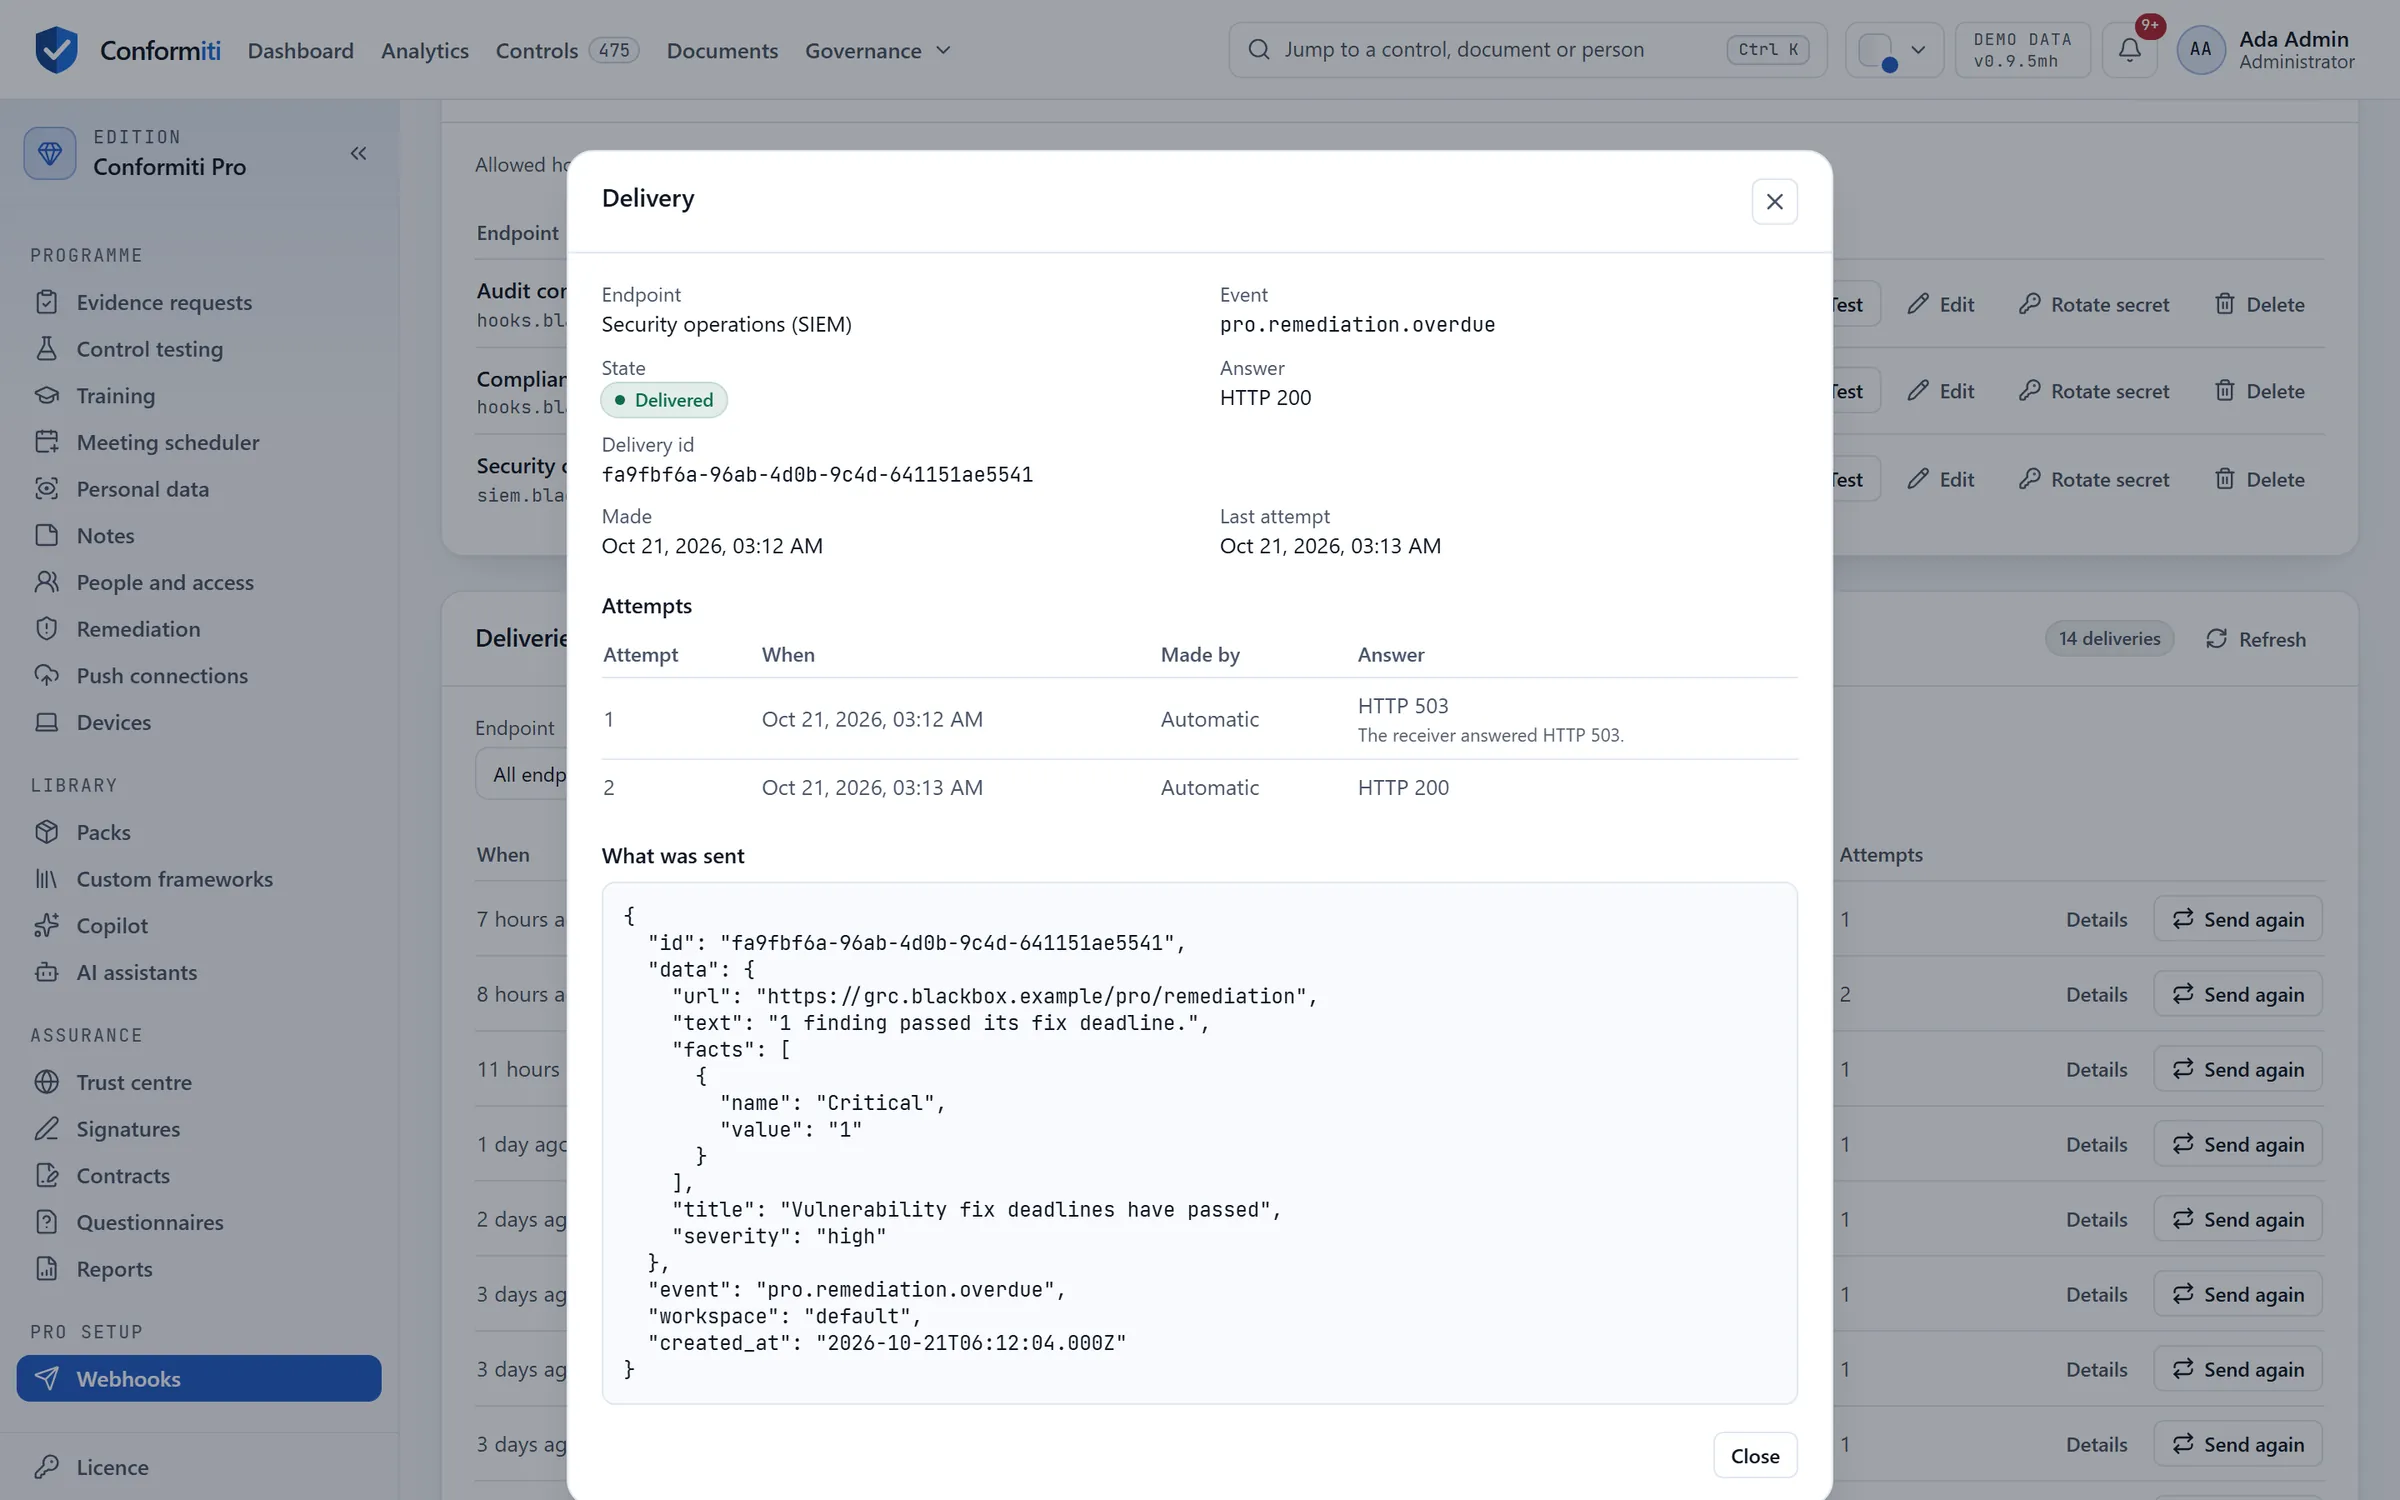Open Contracts page
The width and height of the screenshot is (2400, 1500).
[199, 1175]
